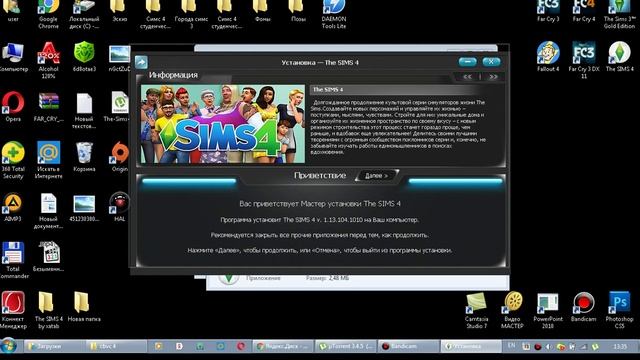The height and width of the screenshot is (360, 640).
Task: Open the Новая папка folder
Action: (x=84, y=307)
